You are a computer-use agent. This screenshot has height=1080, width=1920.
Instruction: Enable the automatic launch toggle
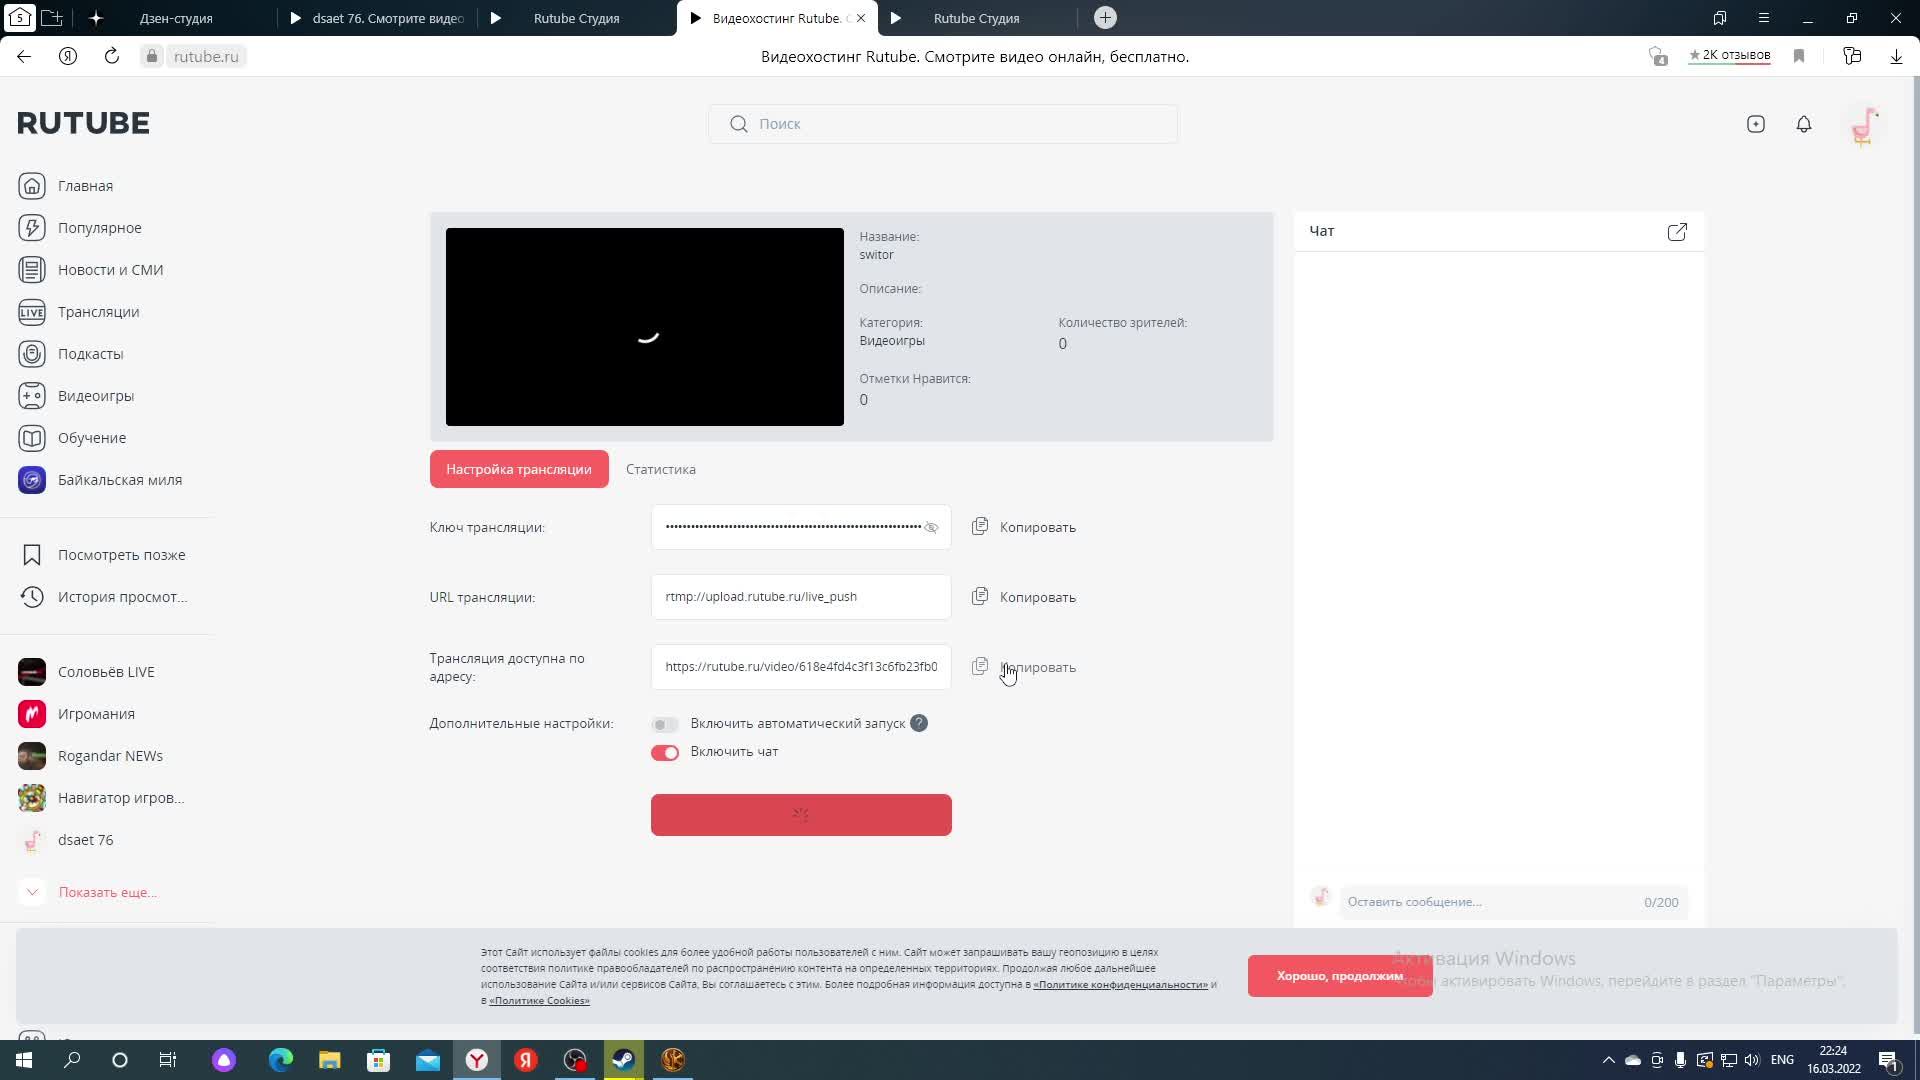664,724
